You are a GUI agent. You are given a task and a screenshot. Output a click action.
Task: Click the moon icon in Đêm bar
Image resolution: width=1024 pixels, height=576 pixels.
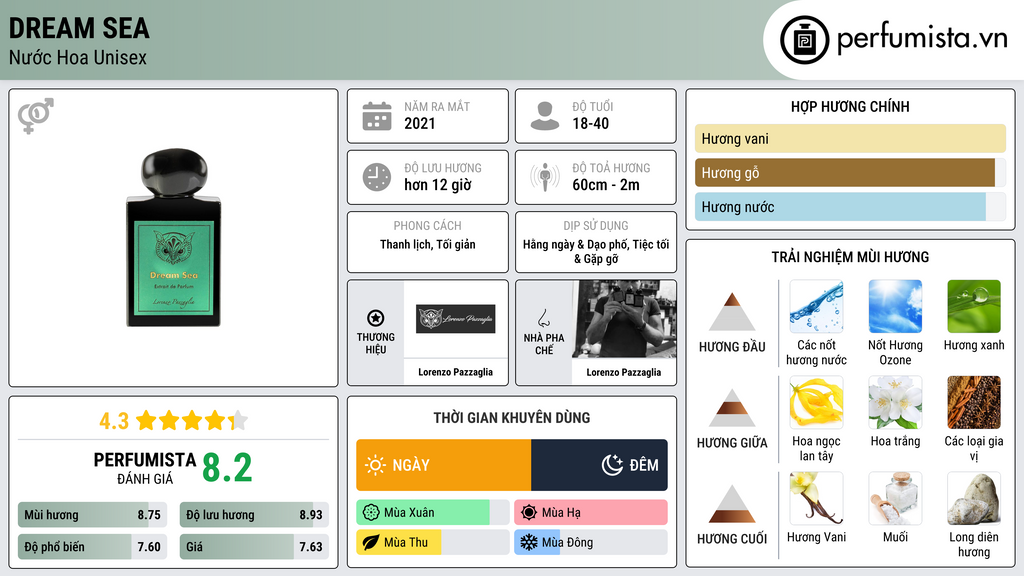tap(612, 465)
